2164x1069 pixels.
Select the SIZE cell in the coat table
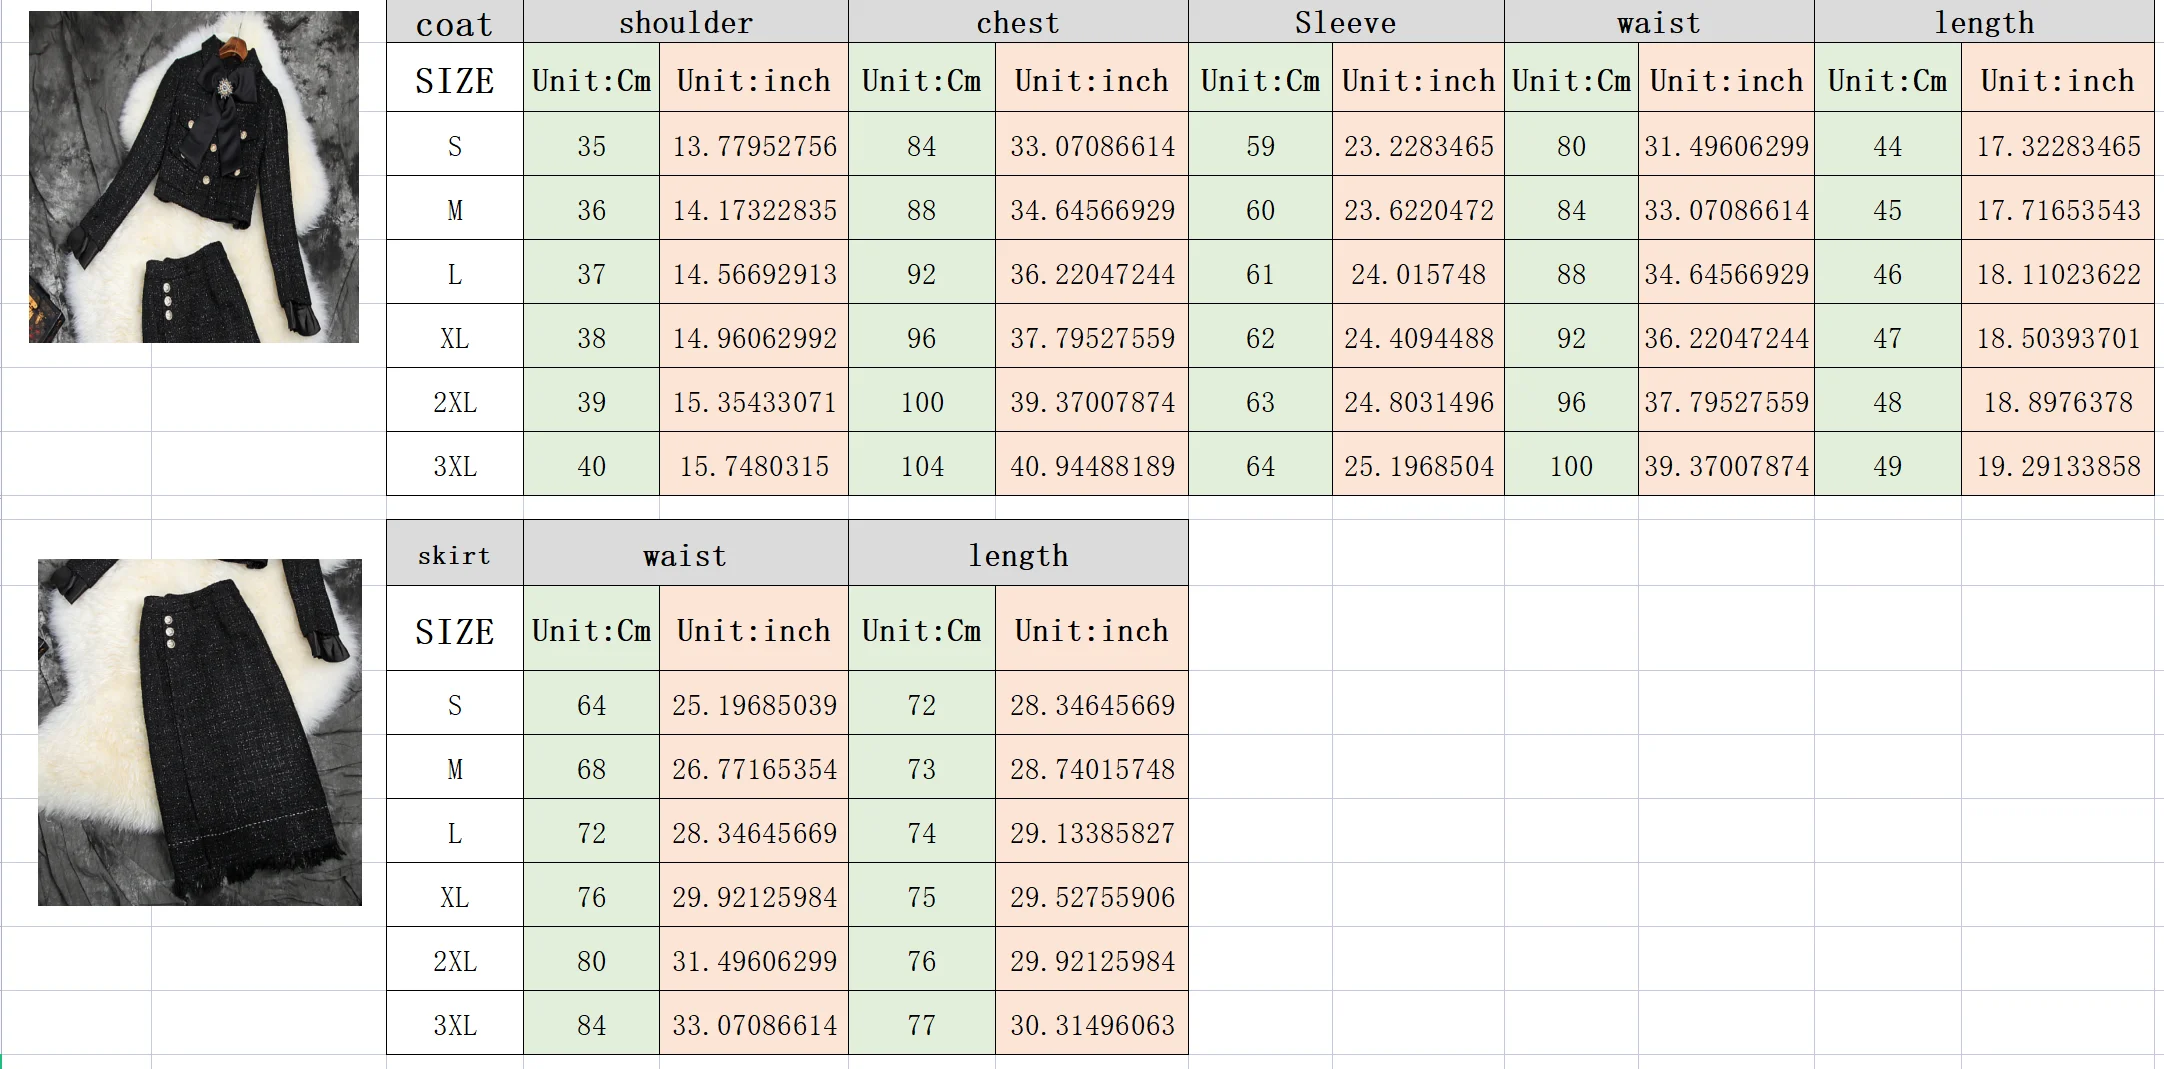coord(455,79)
